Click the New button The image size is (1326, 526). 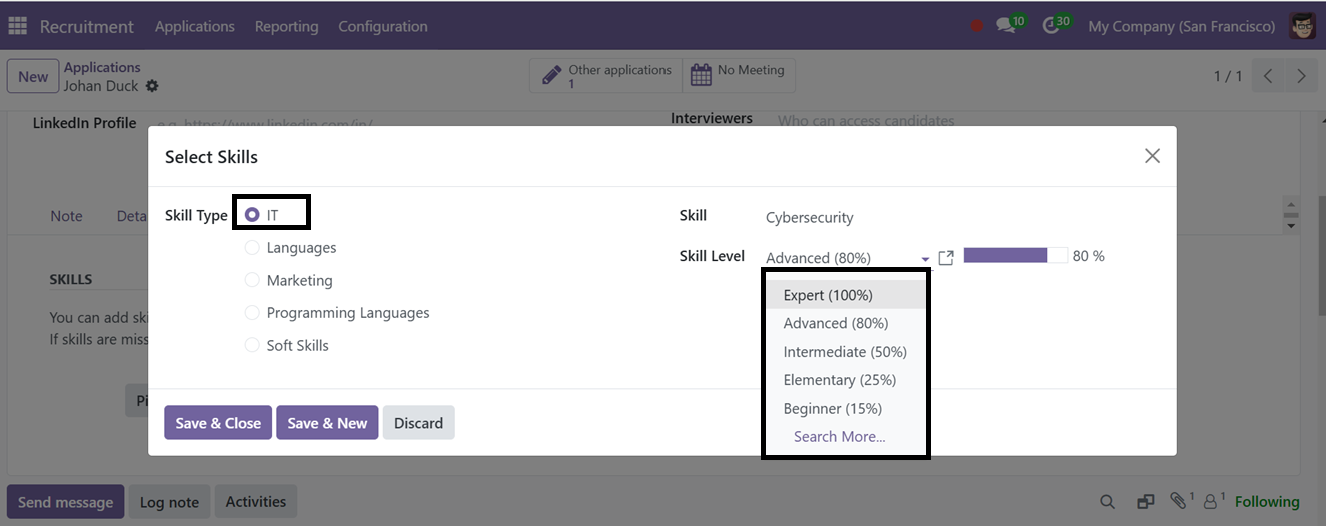coord(33,77)
